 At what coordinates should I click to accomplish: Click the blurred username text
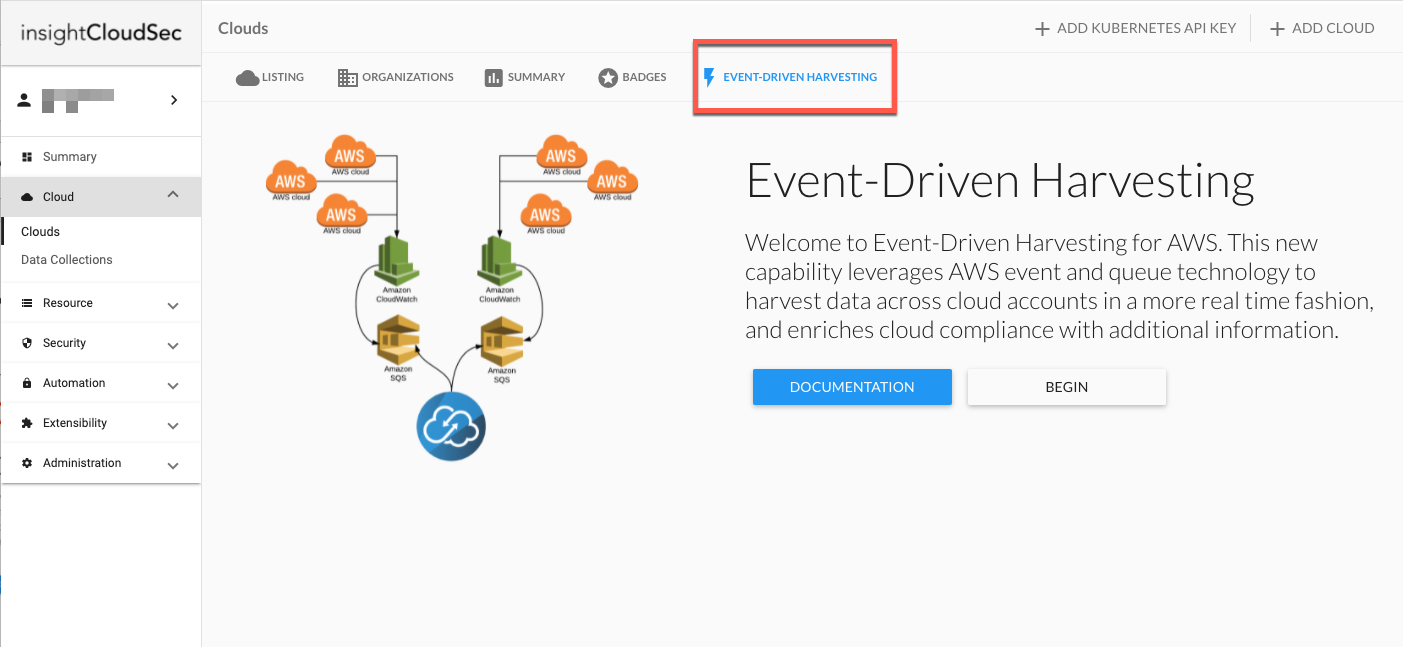(x=77, y=100)
